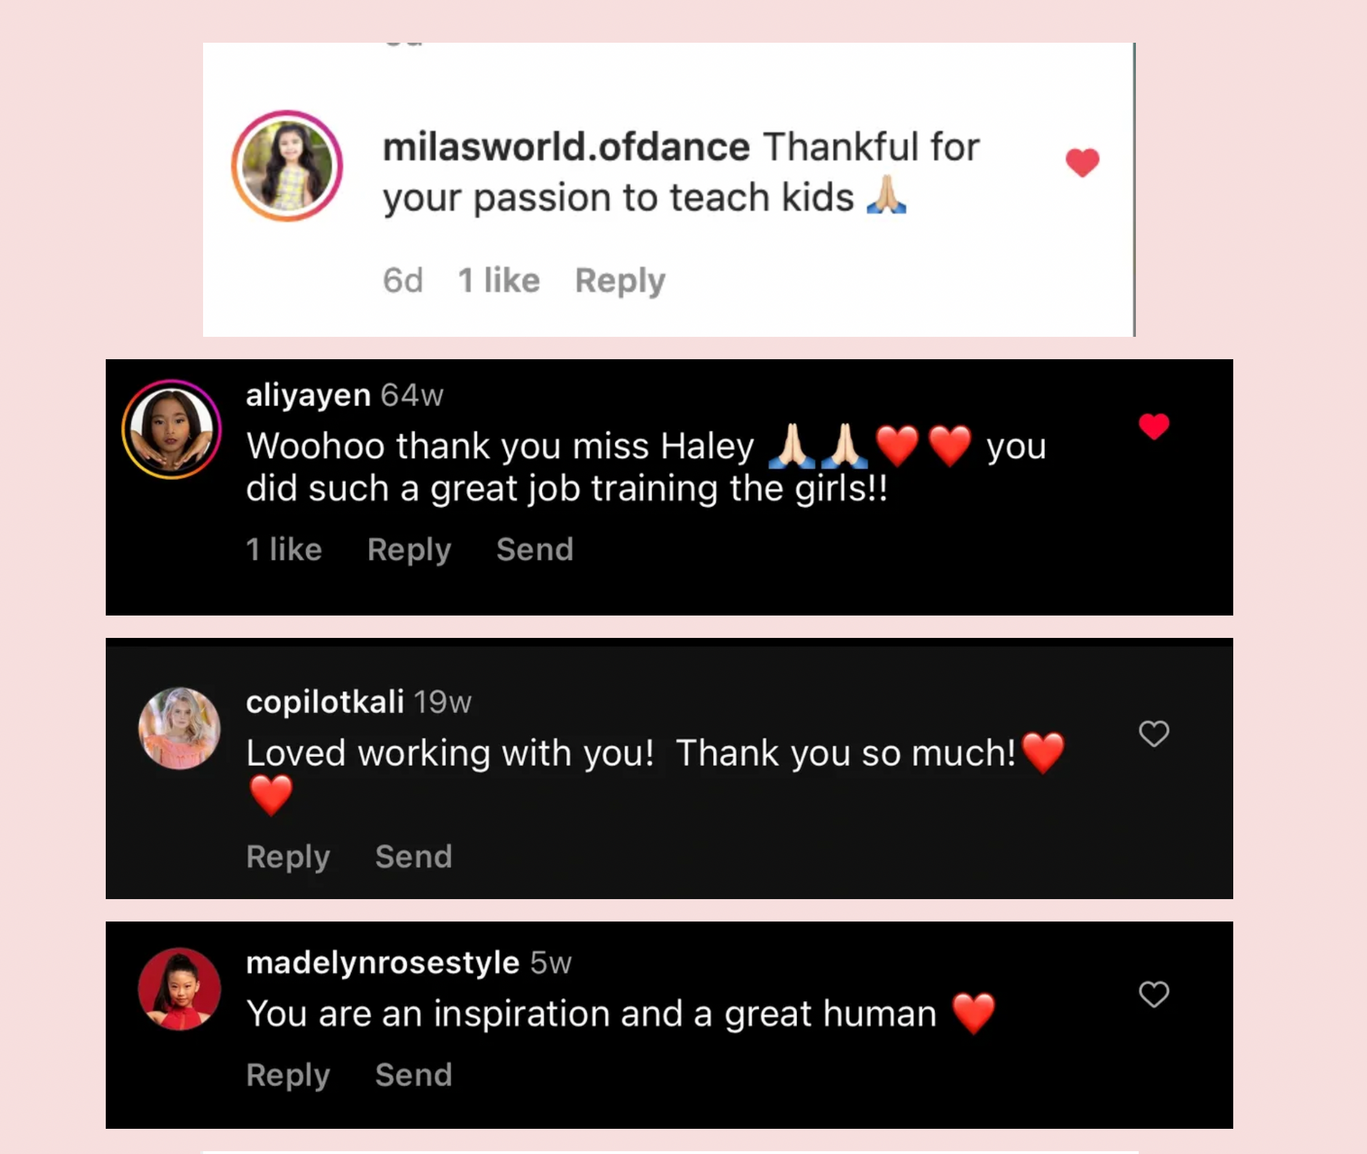Like the copilotkali comment heart outline
This screenshot has height=1154, width=1367.
coord(1154,734)
